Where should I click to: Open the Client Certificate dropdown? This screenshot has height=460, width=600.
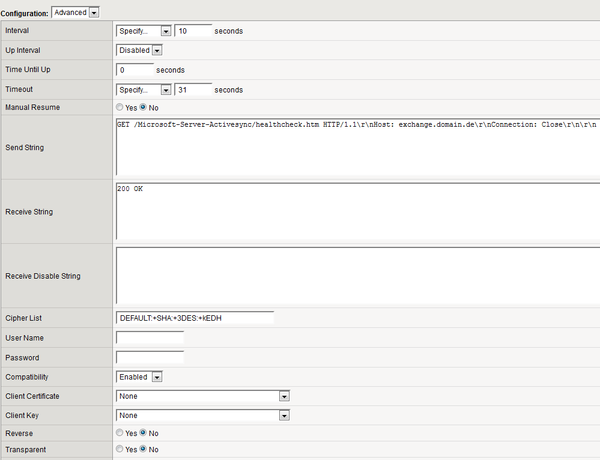click(203, 396)
